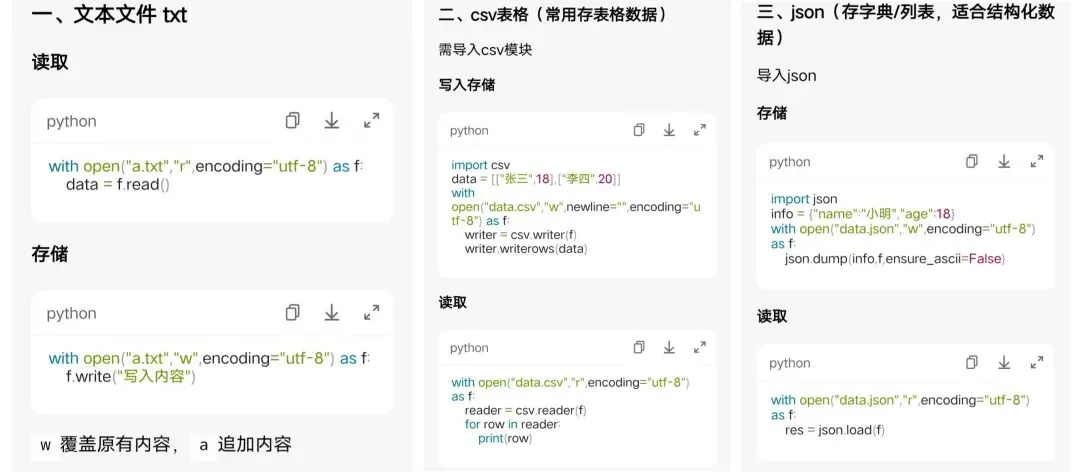Copy the csv.writer code snippet
Screen dimensions: 1080x472
(639, 130)
